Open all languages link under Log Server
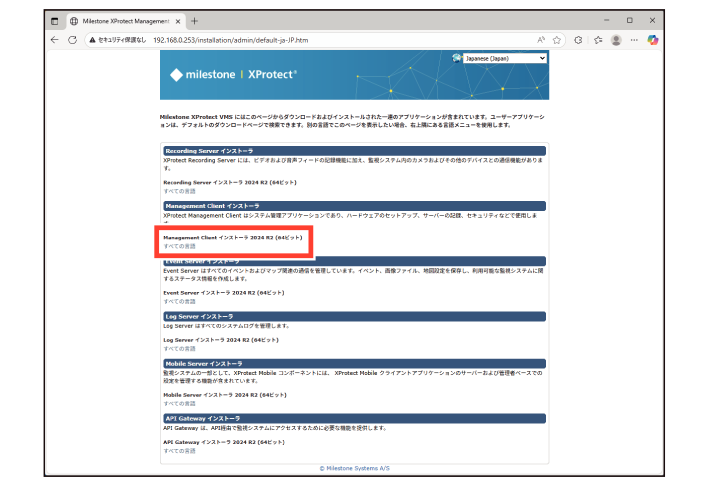Viewport: 708px width, 487px height. (179, 349)
